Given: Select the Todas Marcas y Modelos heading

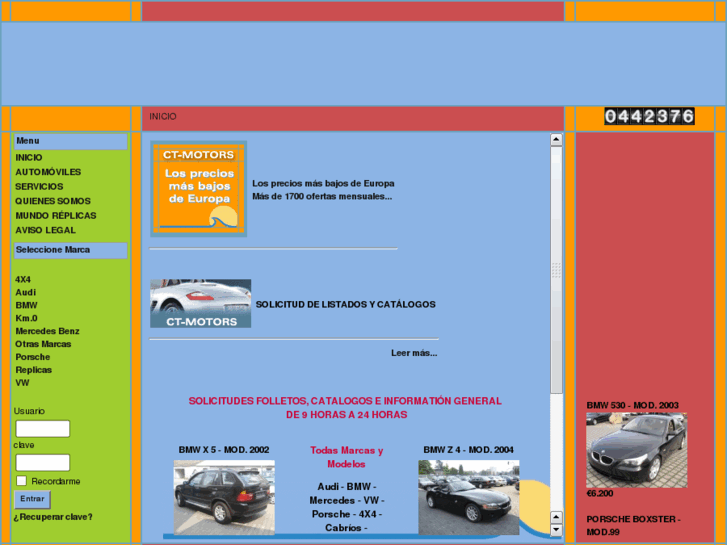Looking at the screenshot, I should [x=346, y=457].
